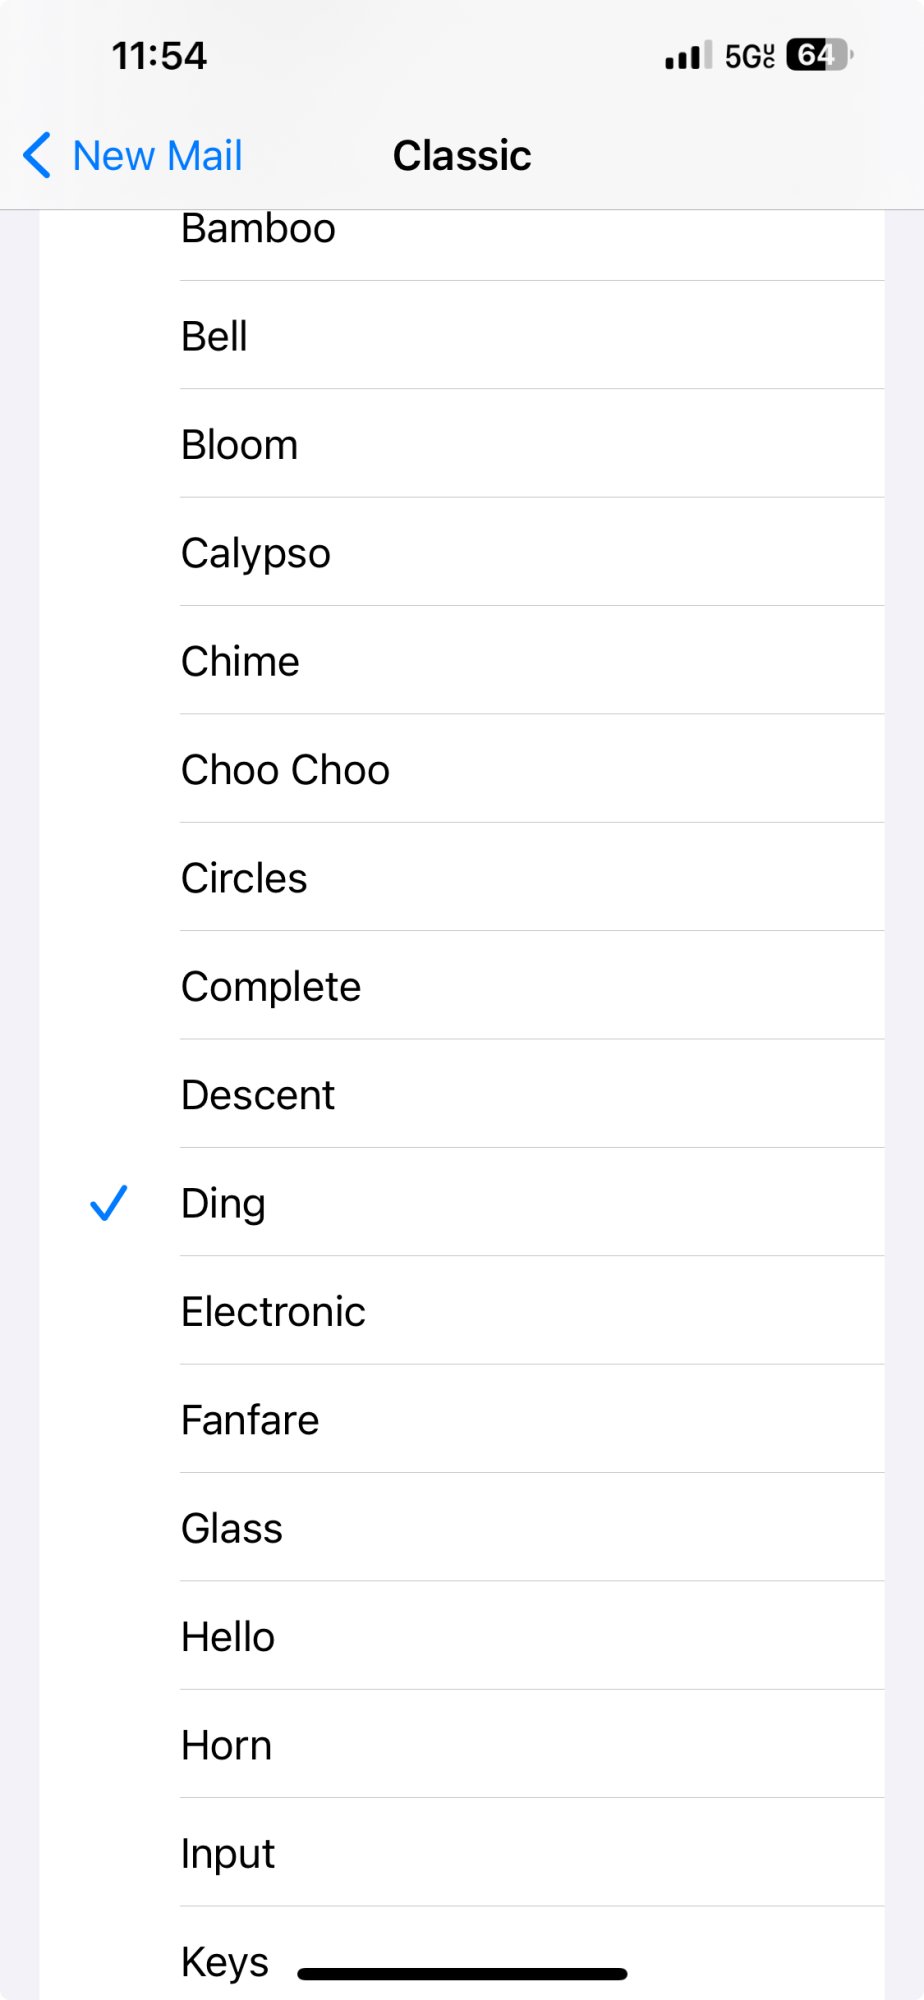Select Calypso from the list
The height and width of the screenshot is (2000, 924).
coord(256,553)
